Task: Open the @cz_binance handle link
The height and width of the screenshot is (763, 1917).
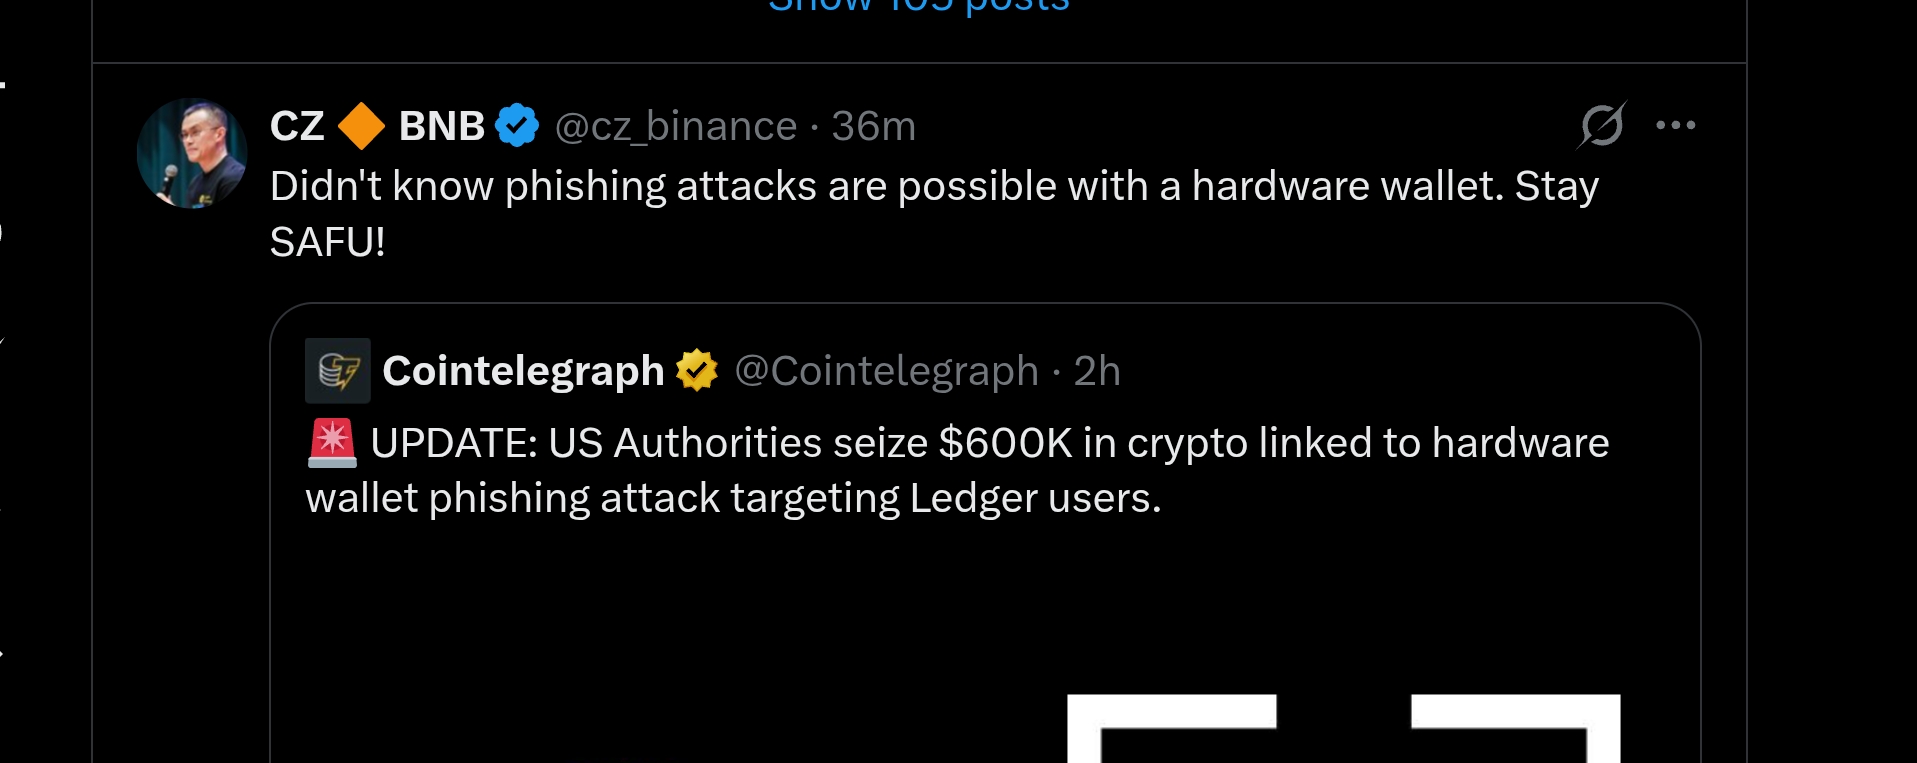Action: click(676, 127)
